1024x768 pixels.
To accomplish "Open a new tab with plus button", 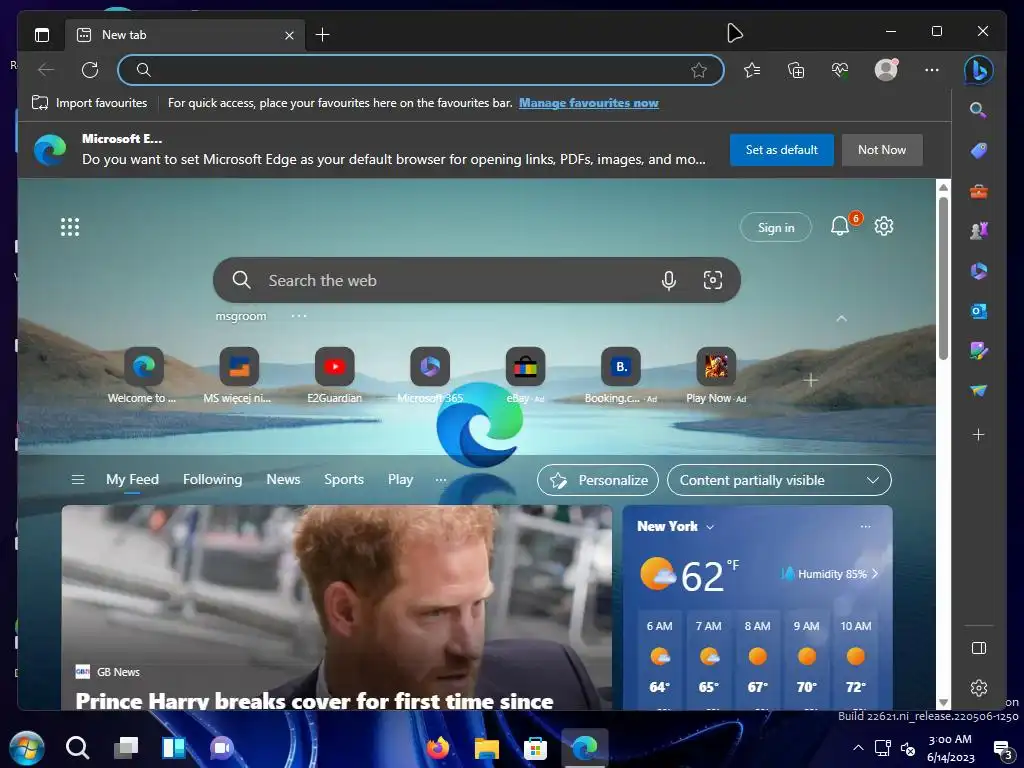I will click(323, 35).
